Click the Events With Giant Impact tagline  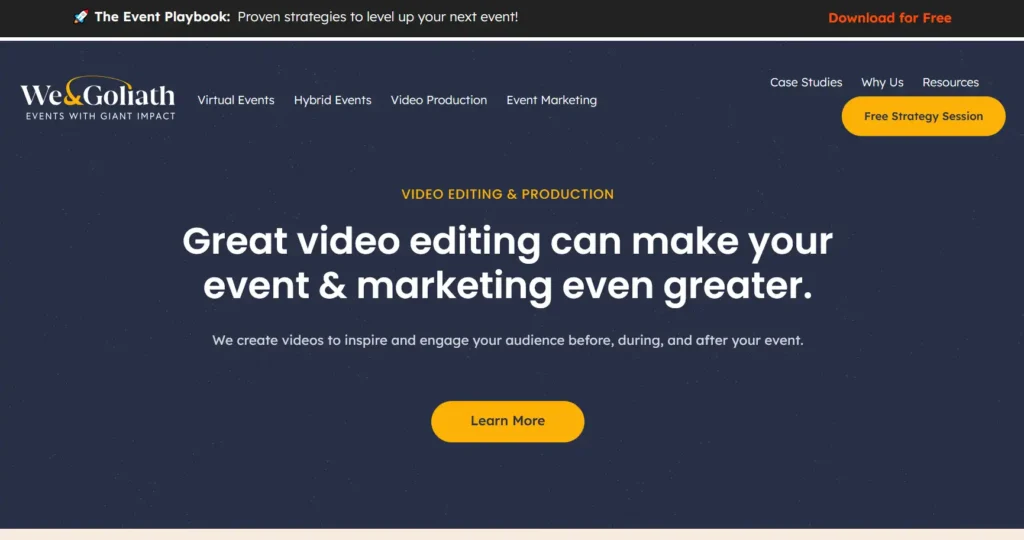coord(101,116)
